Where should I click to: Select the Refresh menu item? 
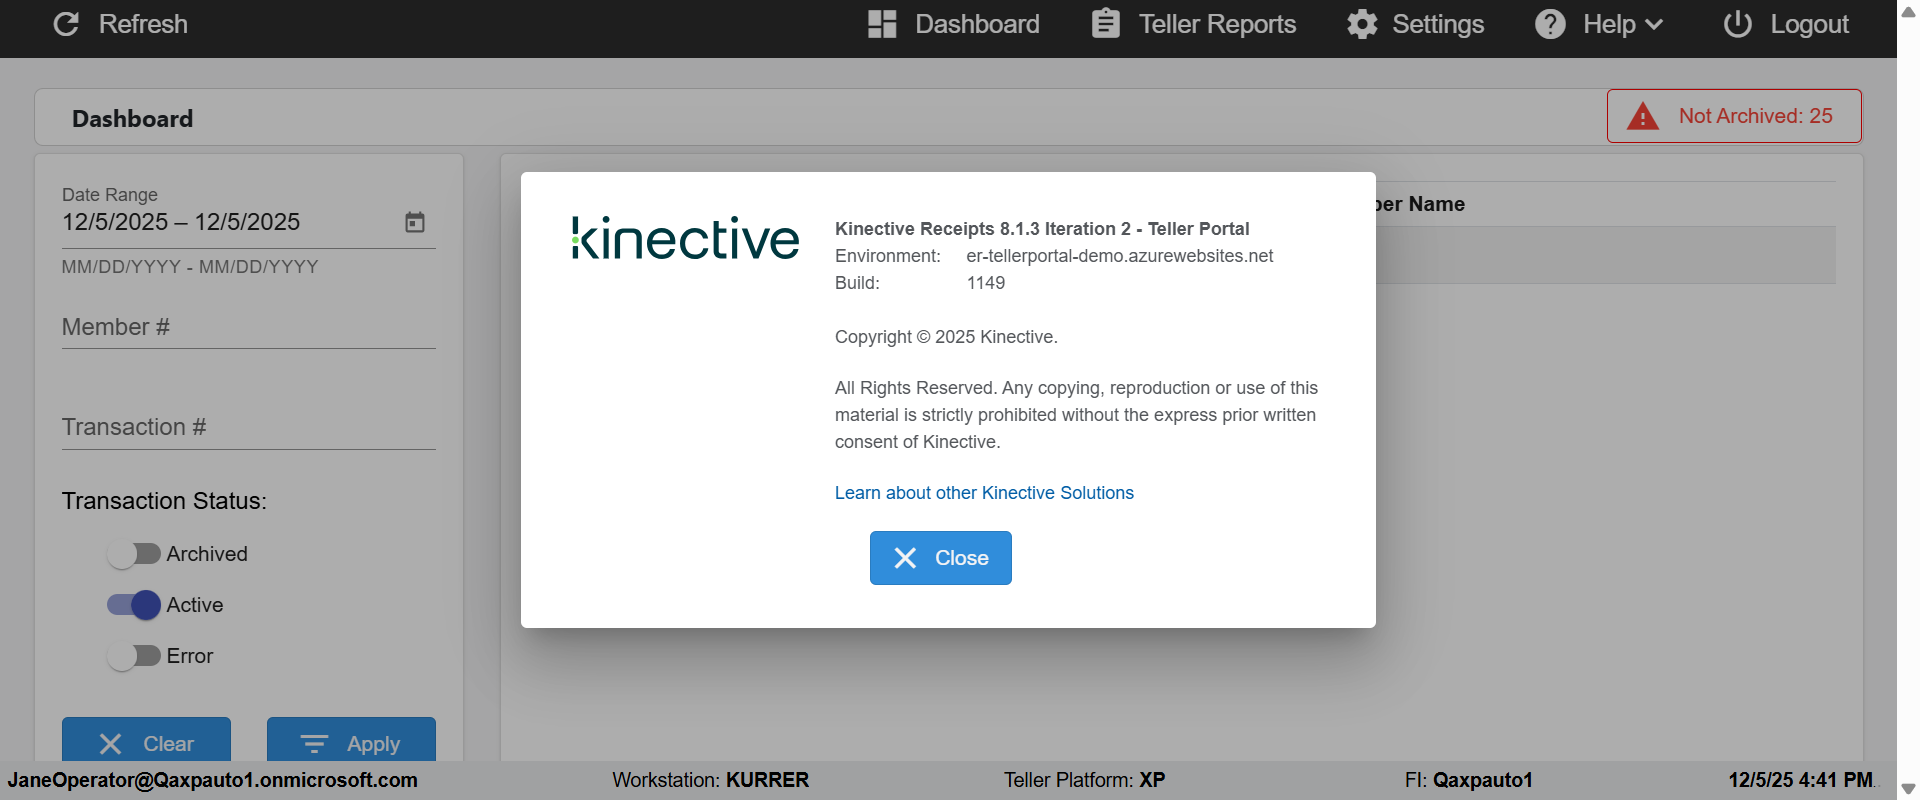(x=120, y=24)
